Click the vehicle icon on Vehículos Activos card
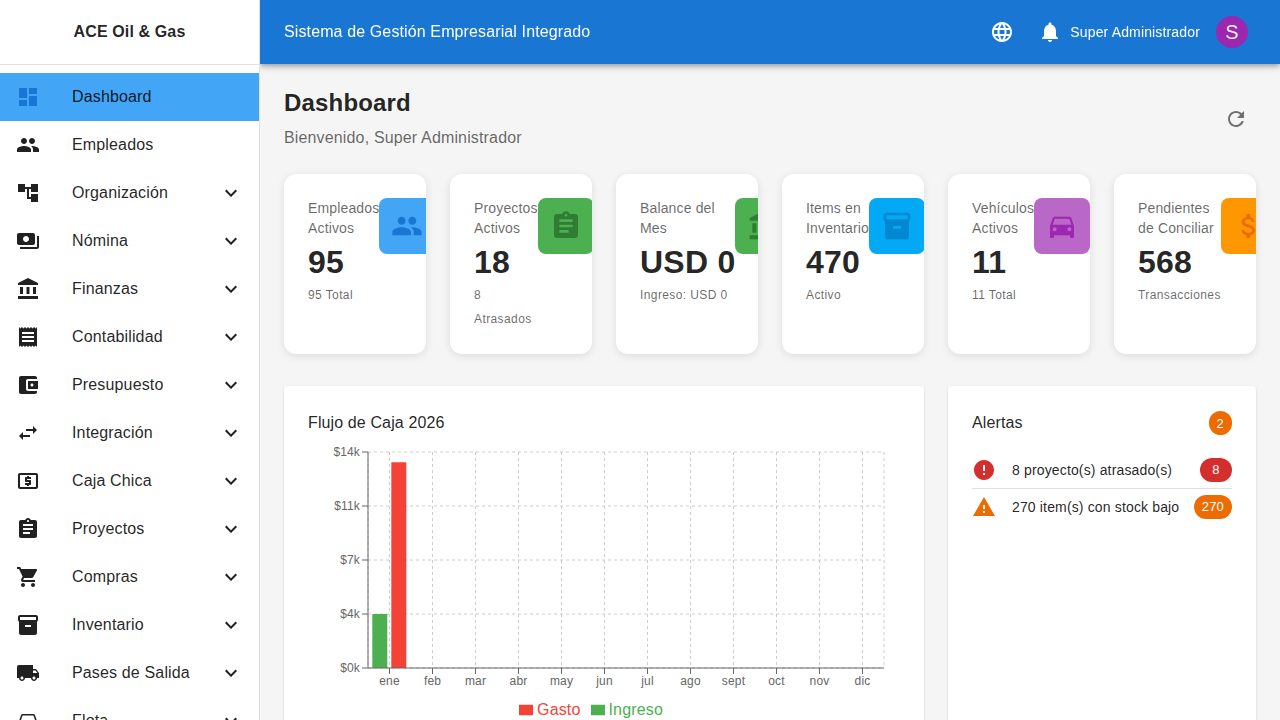Image resolution: width=1280 pixels, height=720 pixels. 1061,226
